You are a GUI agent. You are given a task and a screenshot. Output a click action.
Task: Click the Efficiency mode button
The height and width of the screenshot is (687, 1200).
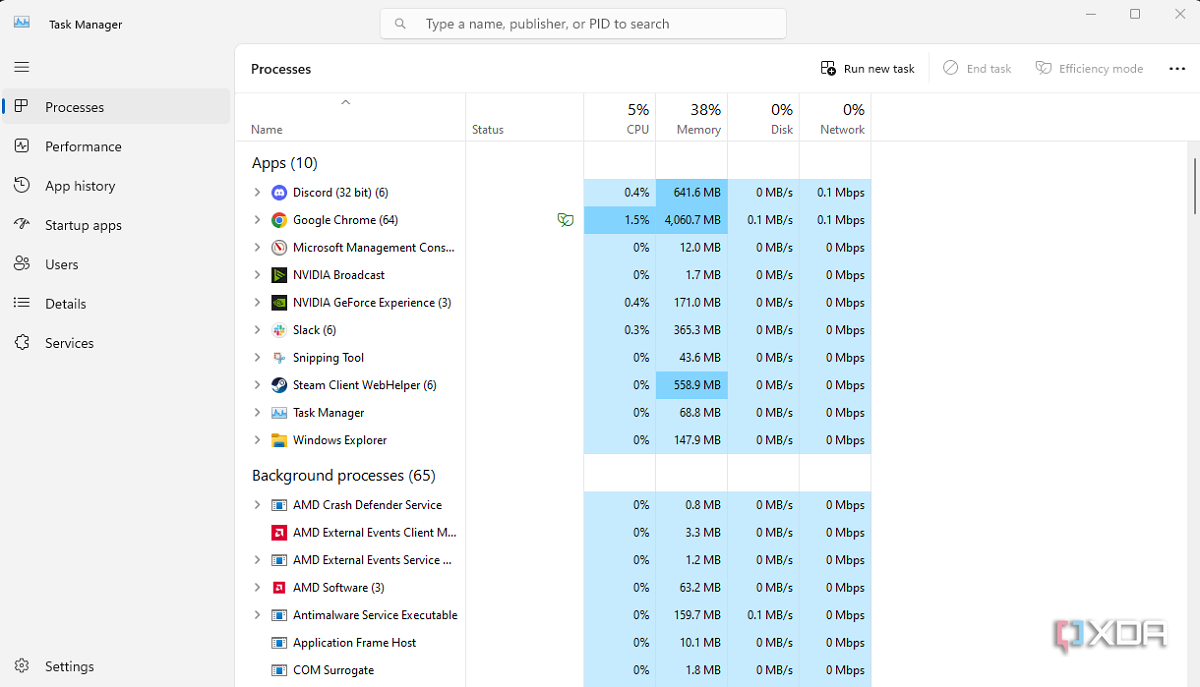tap(1089, 68)
